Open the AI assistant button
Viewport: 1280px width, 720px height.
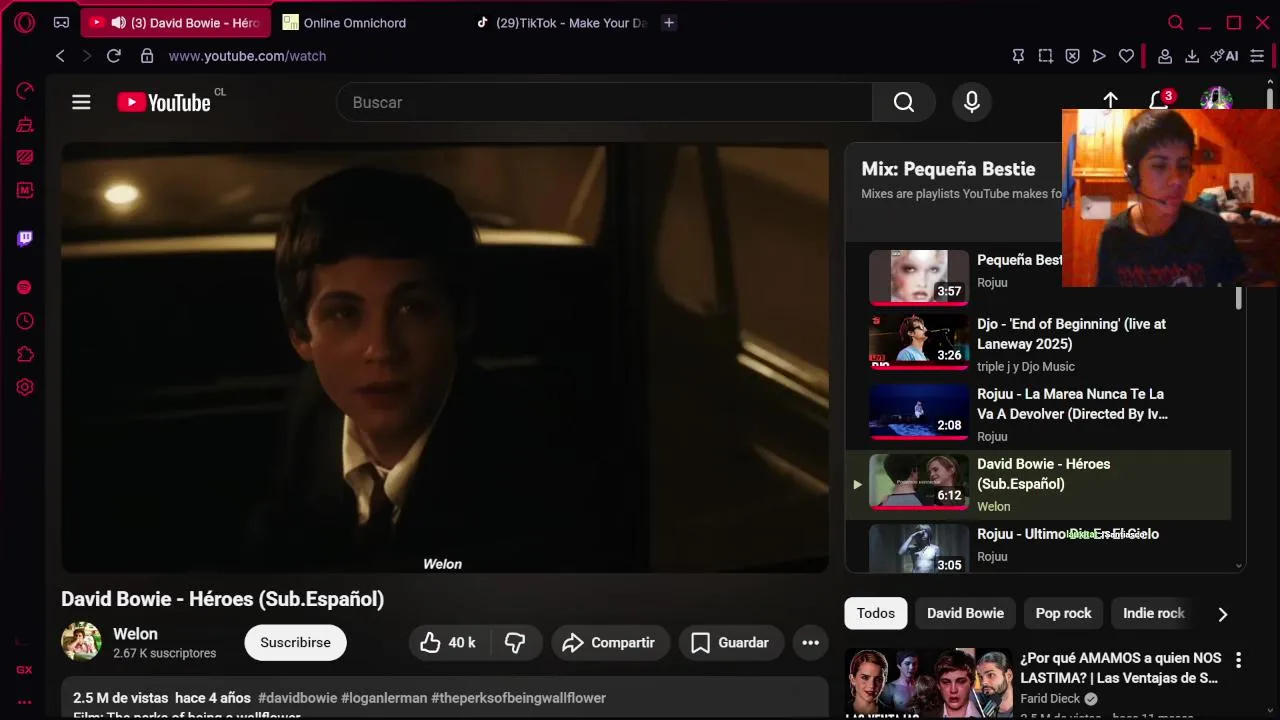click(x=1224, y=56)
